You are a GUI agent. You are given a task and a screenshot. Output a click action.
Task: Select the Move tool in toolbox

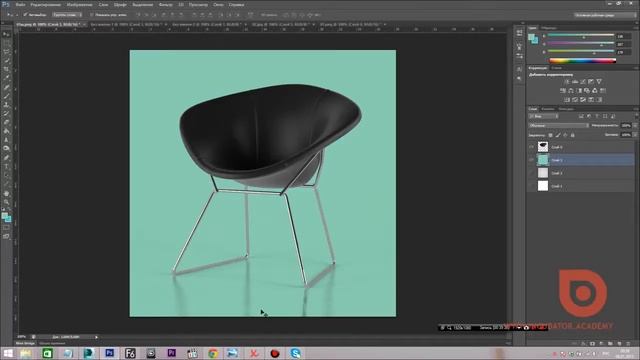pyautogui.click(x=7, y=34)
